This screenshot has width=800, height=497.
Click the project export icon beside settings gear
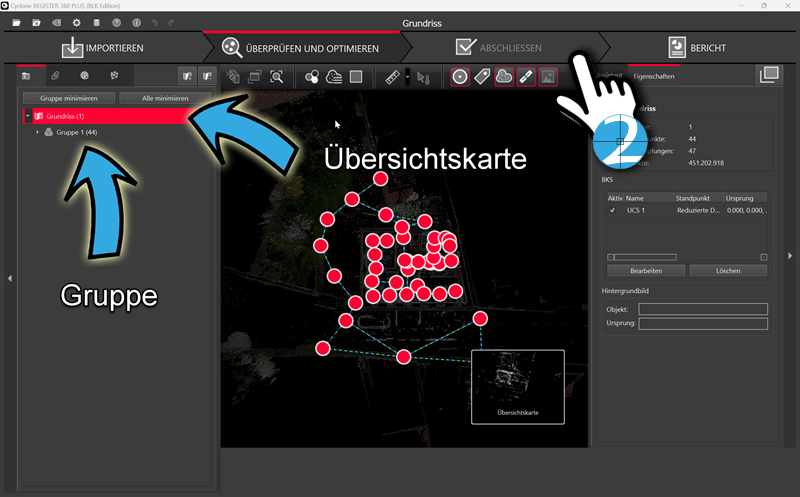pos(57,23)
